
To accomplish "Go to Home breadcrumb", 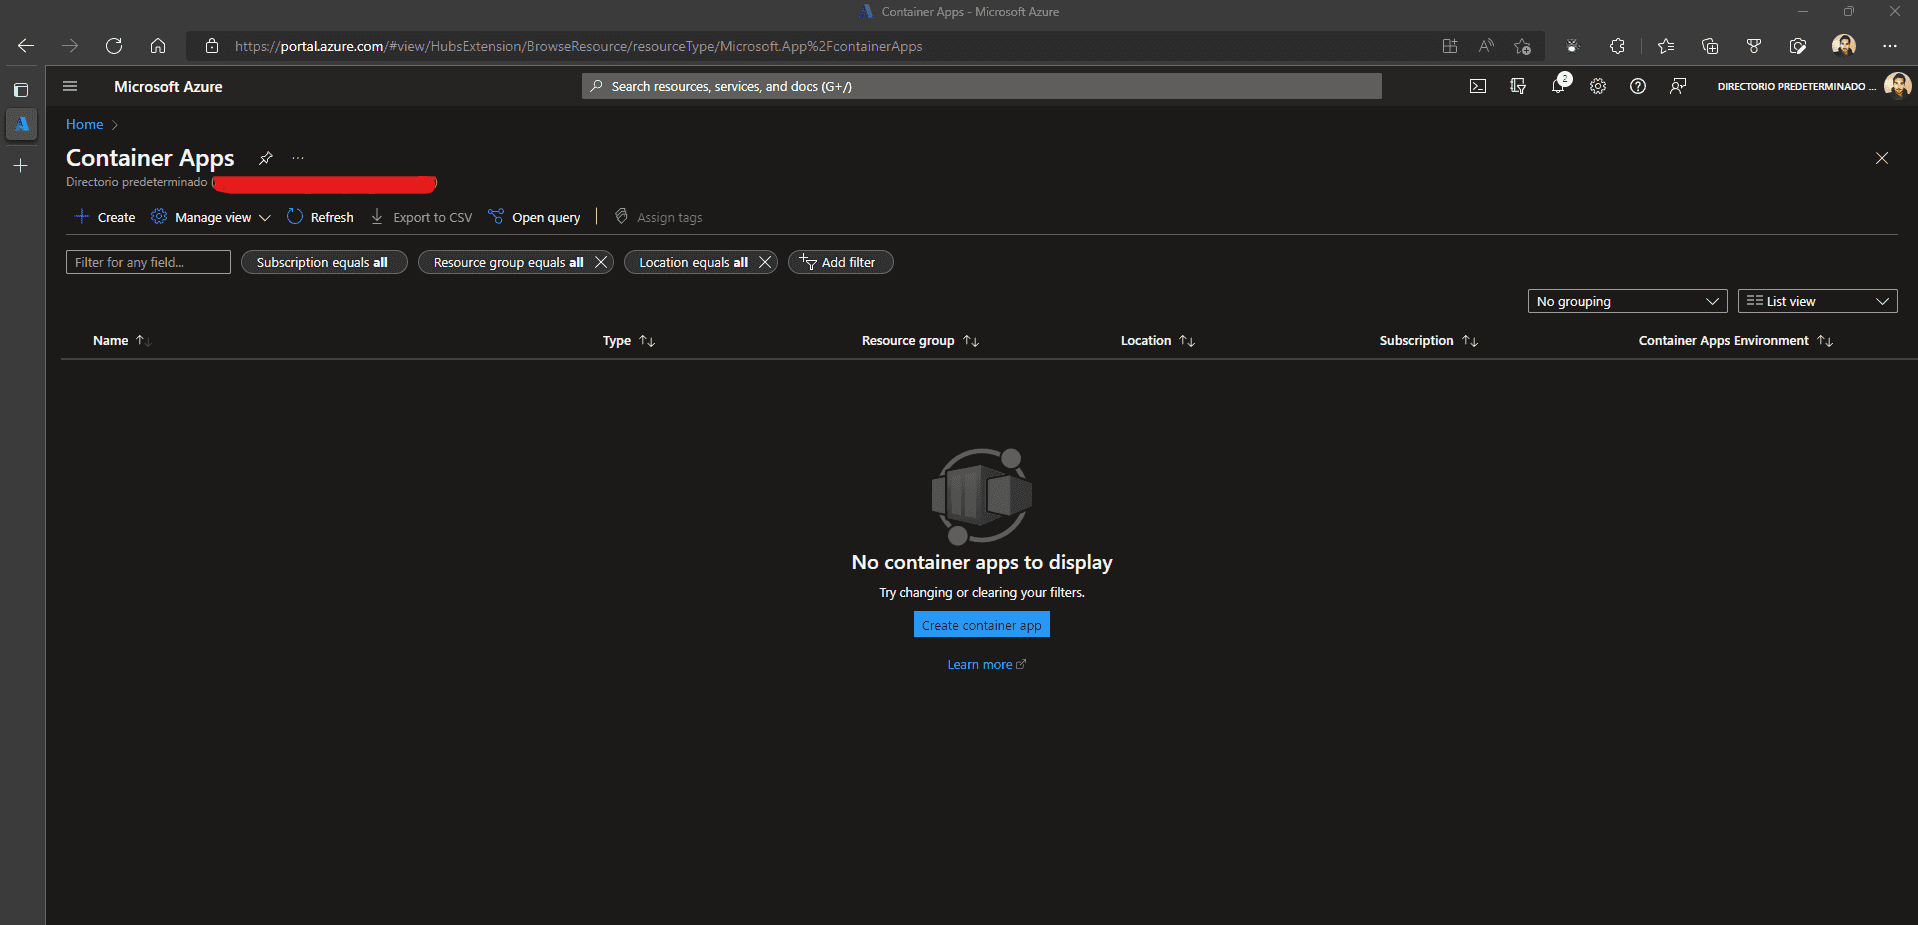I will pos(85,124).
